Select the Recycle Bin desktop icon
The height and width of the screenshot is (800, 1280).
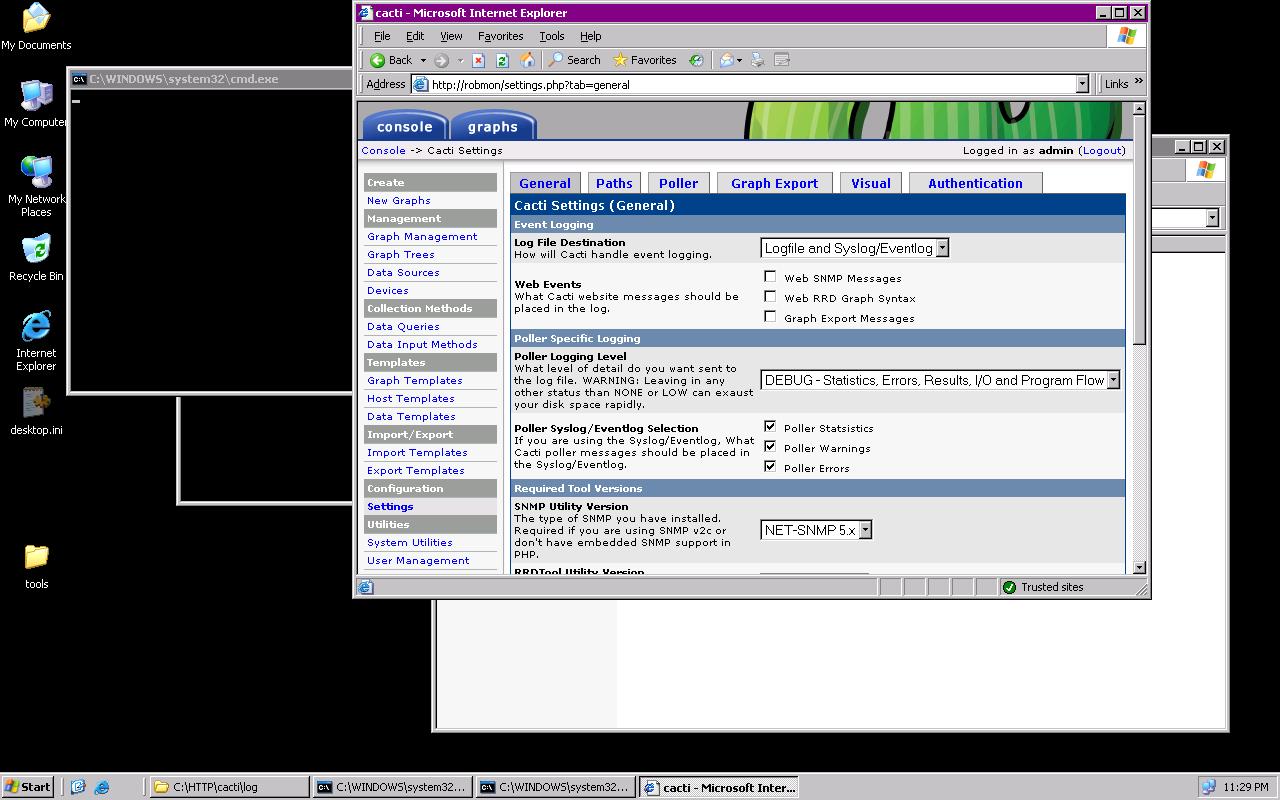[36, 258]
